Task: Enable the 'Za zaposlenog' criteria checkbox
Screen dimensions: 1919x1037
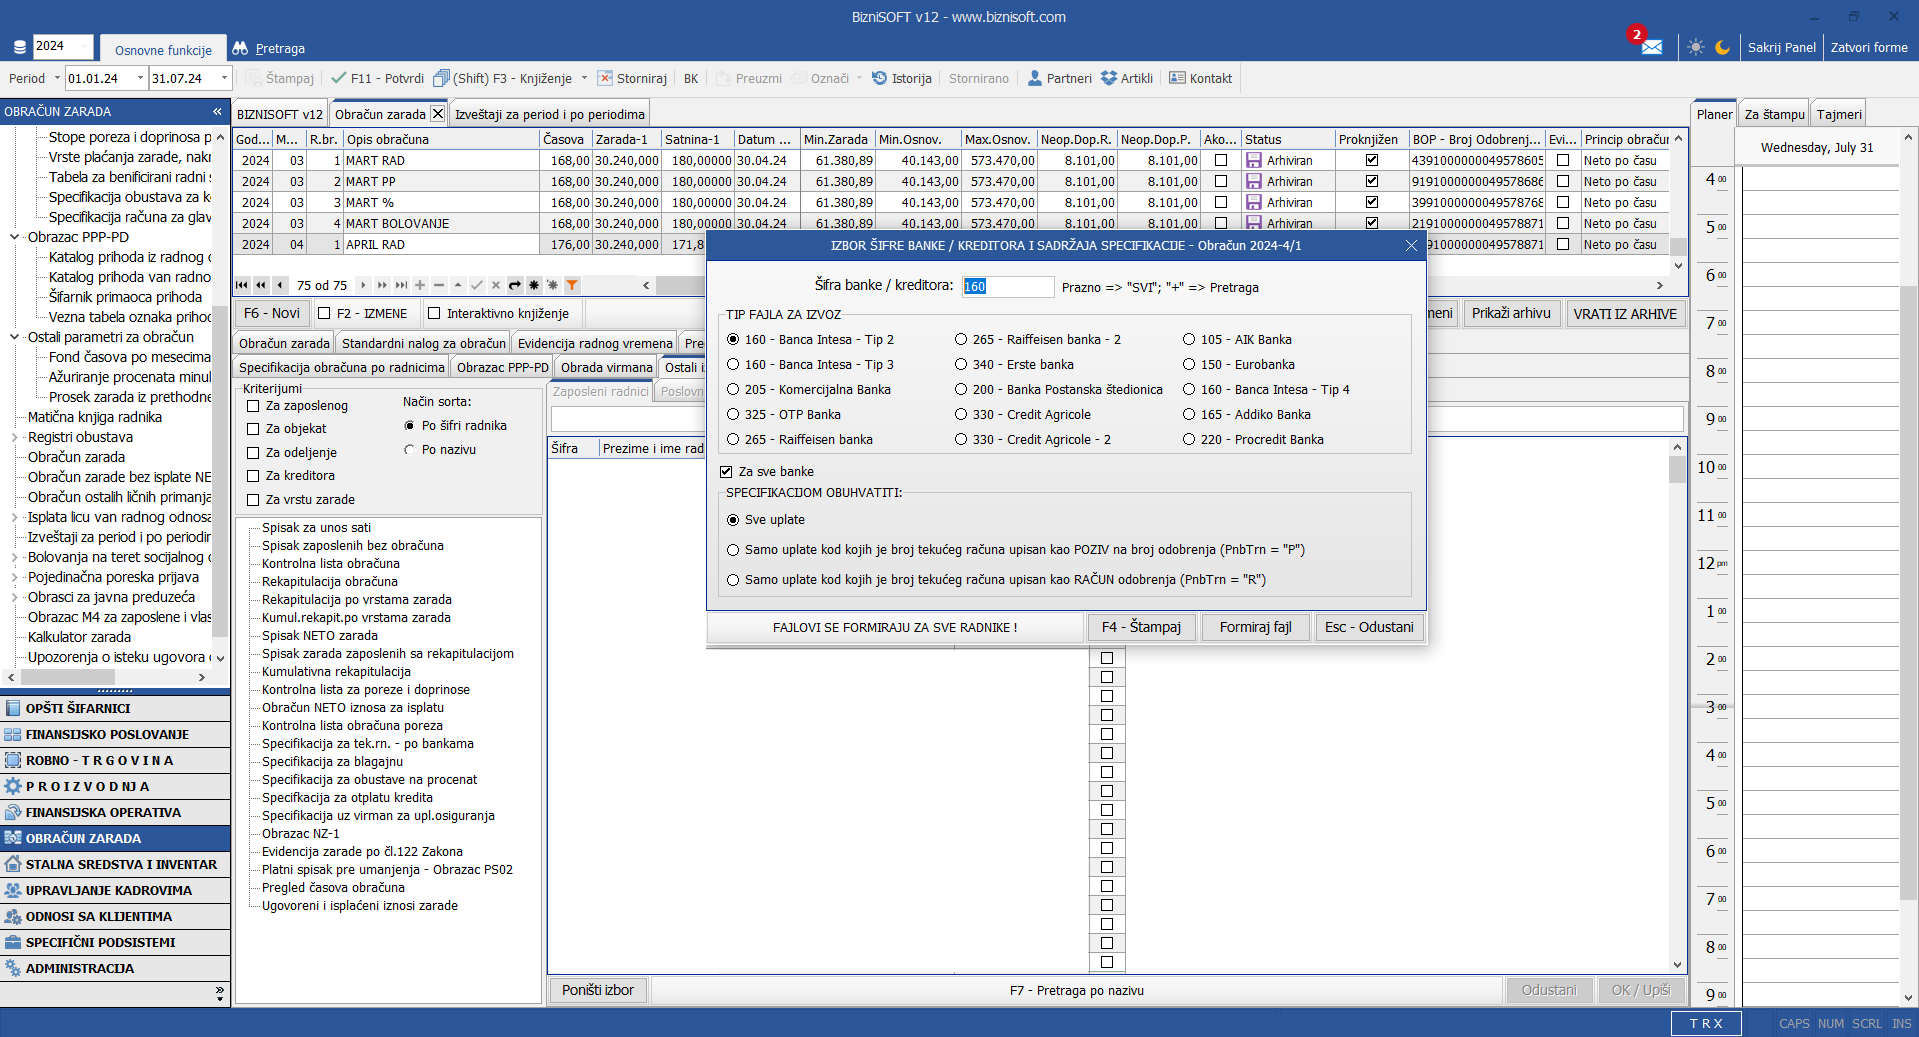Action: point(253,406)
